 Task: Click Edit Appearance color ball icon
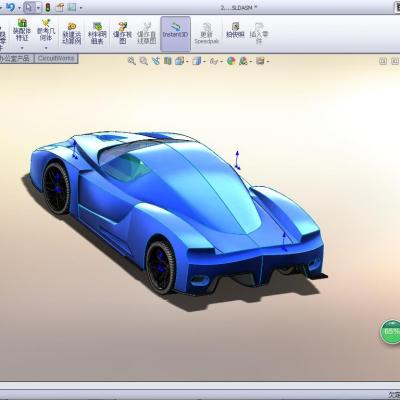[x=231, y=61]
